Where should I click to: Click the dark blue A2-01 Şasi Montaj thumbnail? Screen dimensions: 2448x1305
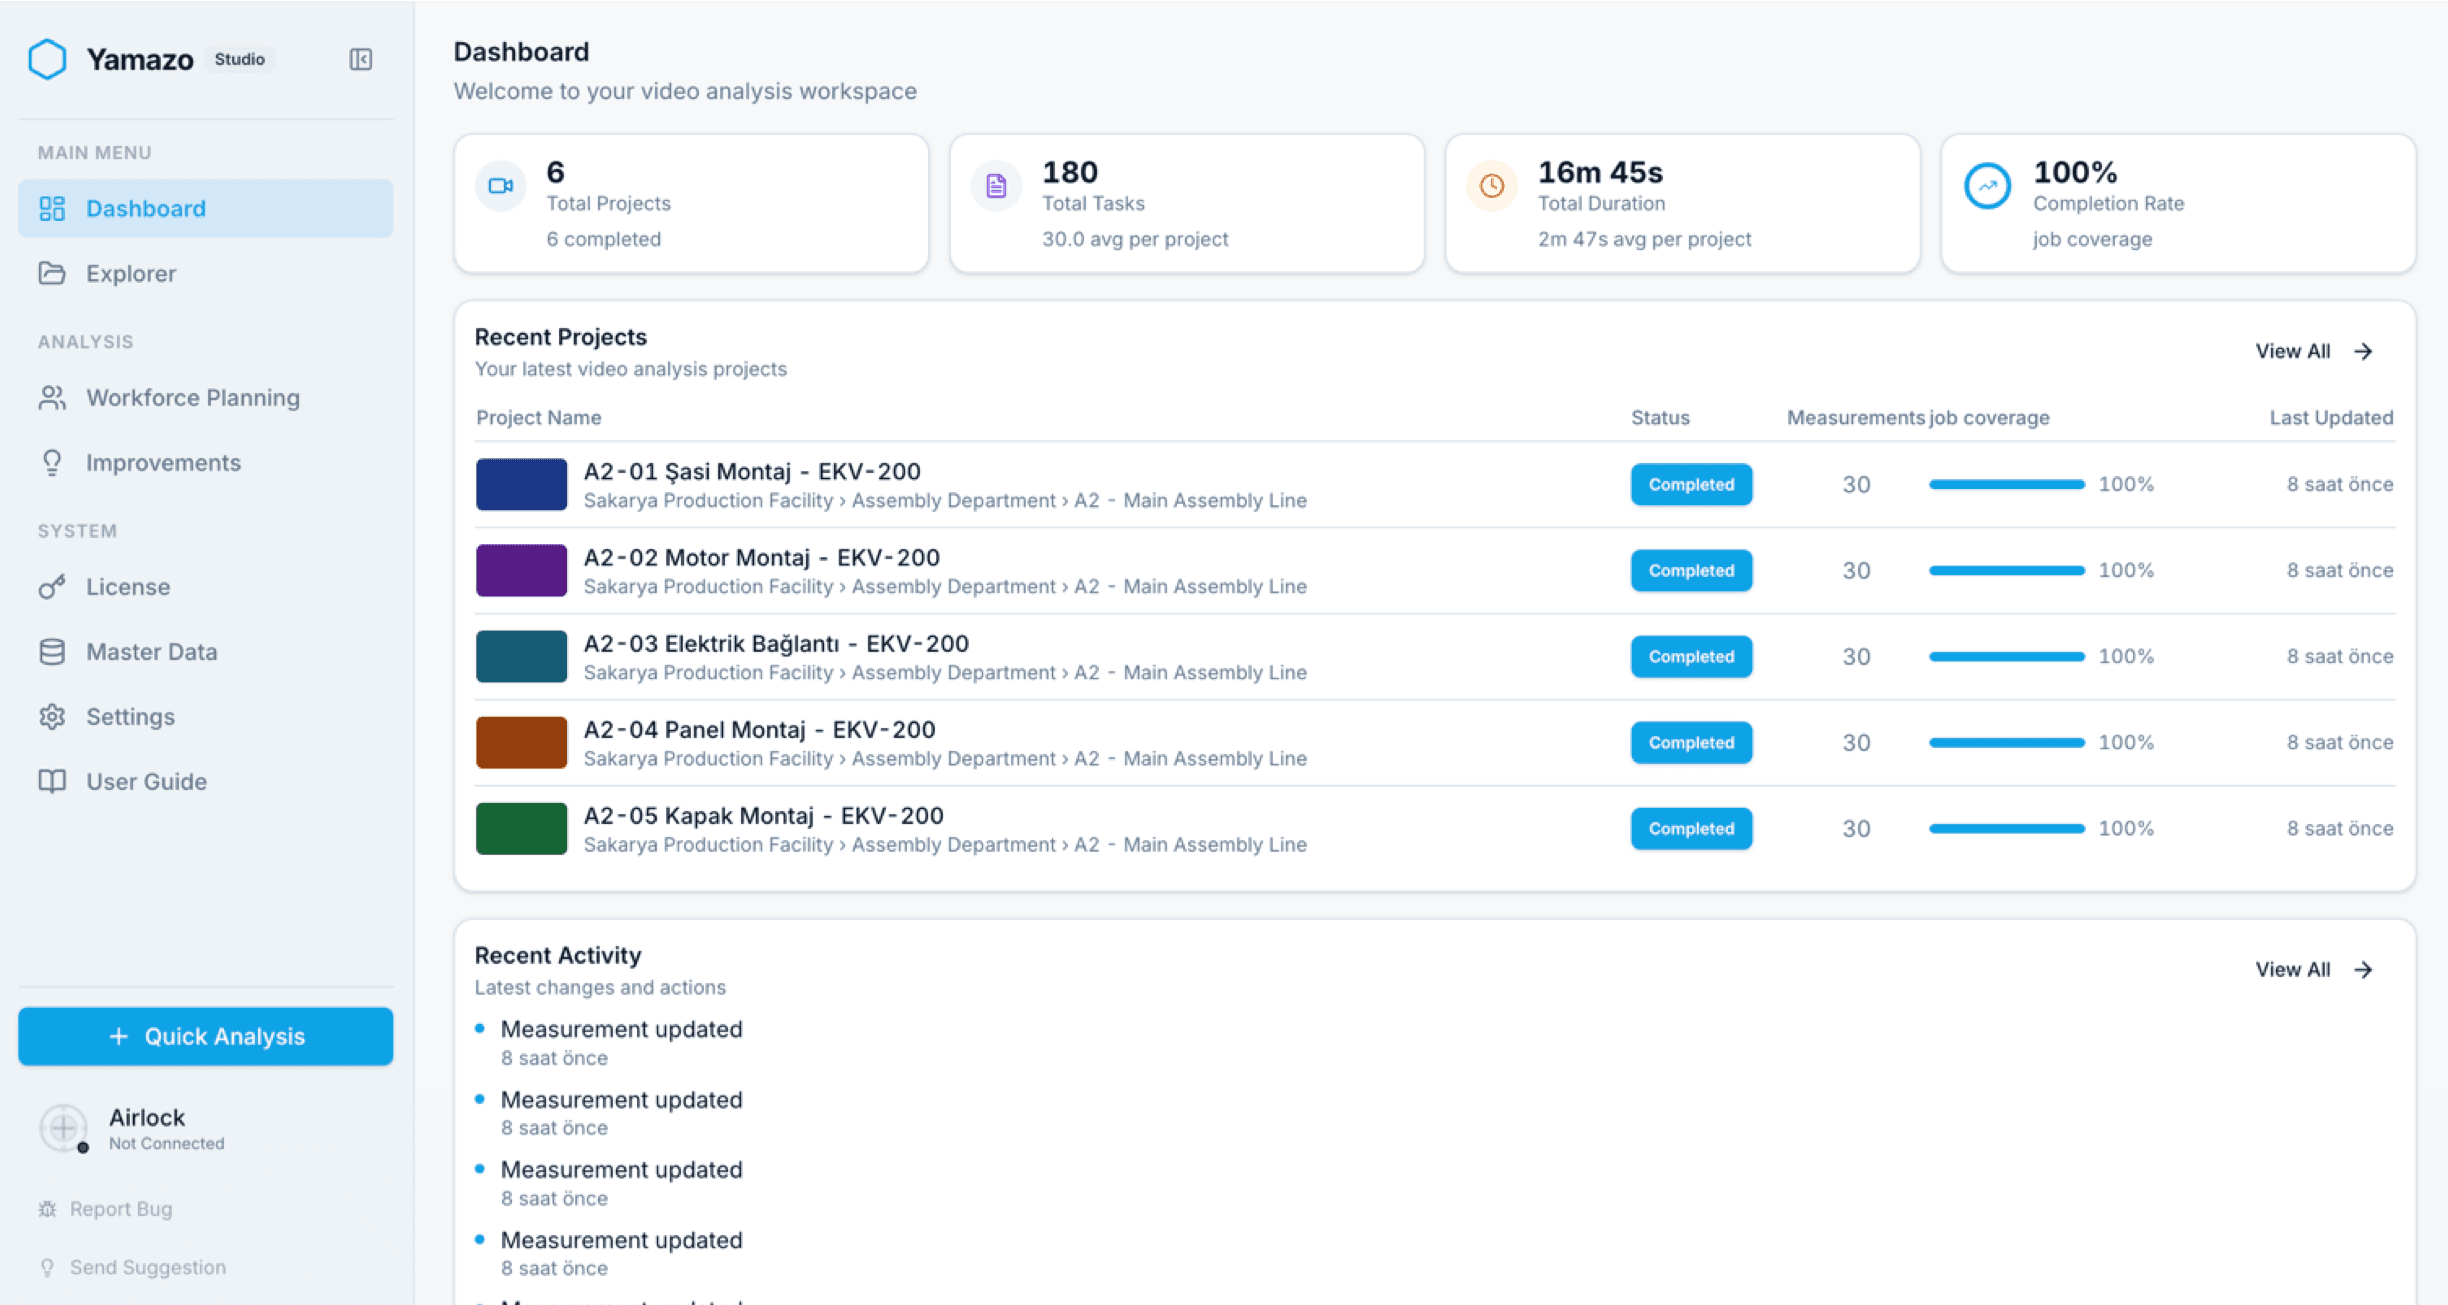521,484
